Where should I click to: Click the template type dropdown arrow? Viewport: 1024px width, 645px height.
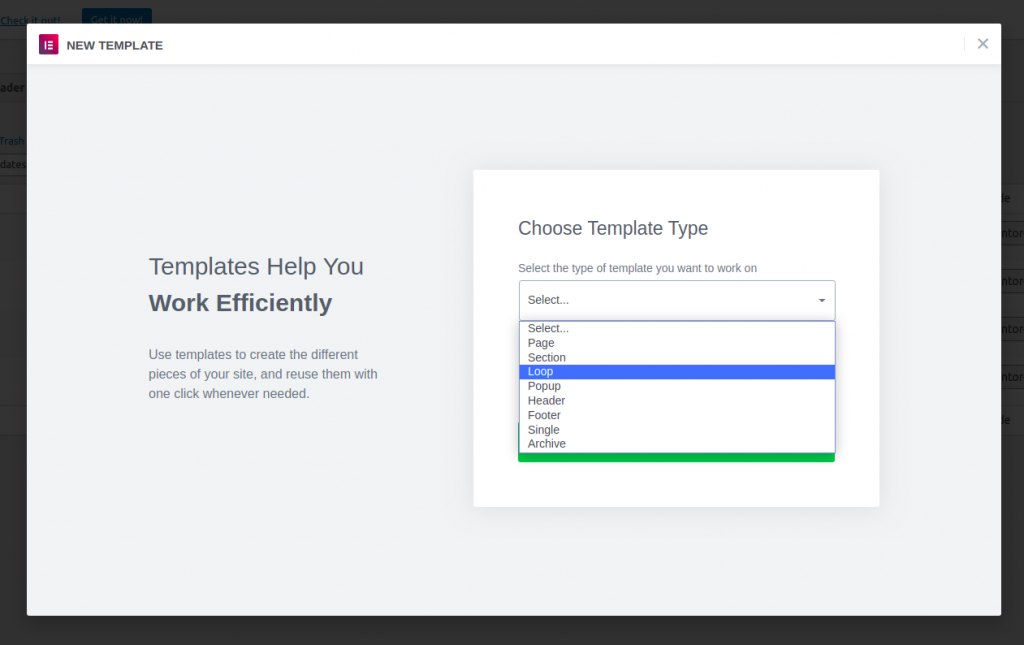(821, 300)
